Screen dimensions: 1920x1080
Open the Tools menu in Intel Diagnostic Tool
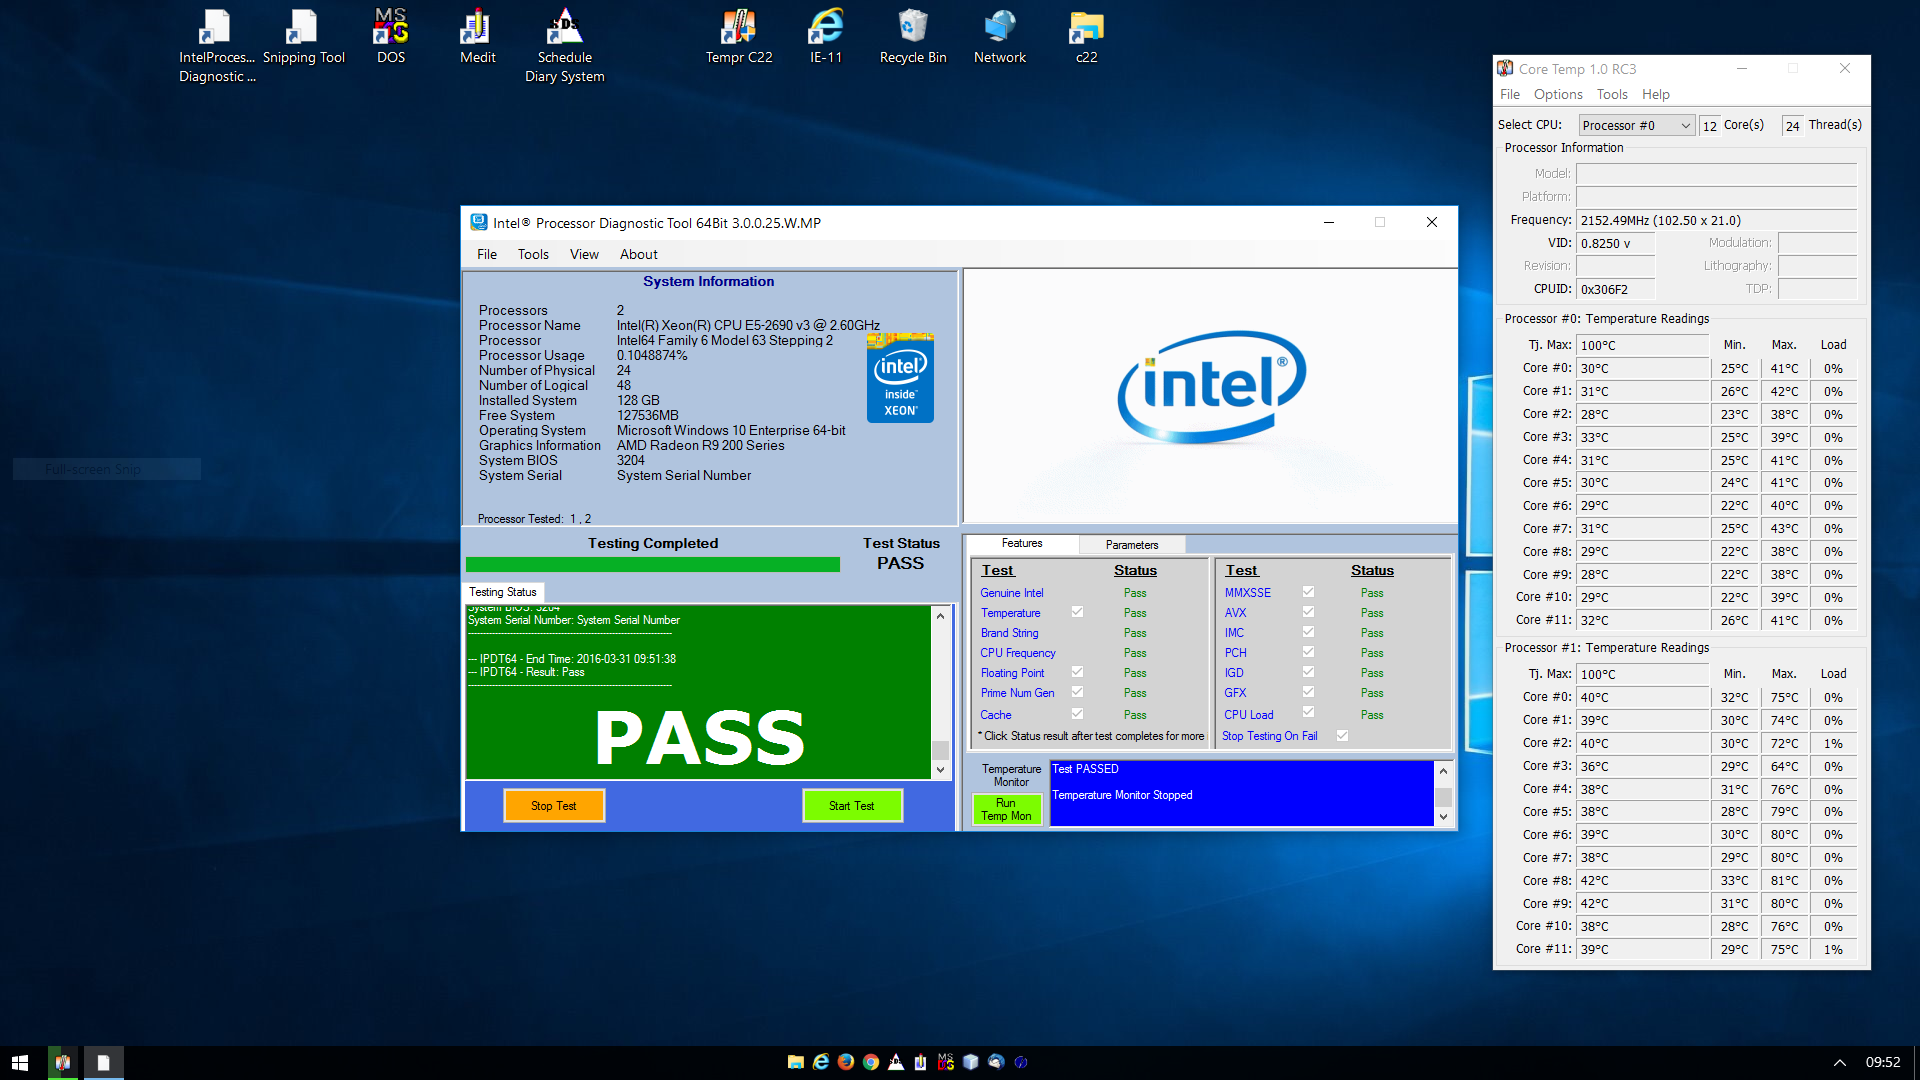[532, 254]
